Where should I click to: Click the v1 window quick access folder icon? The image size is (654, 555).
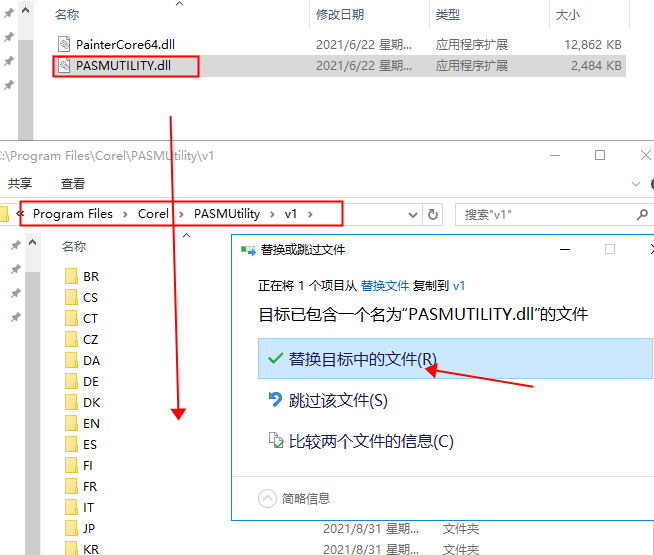[4, 214]
